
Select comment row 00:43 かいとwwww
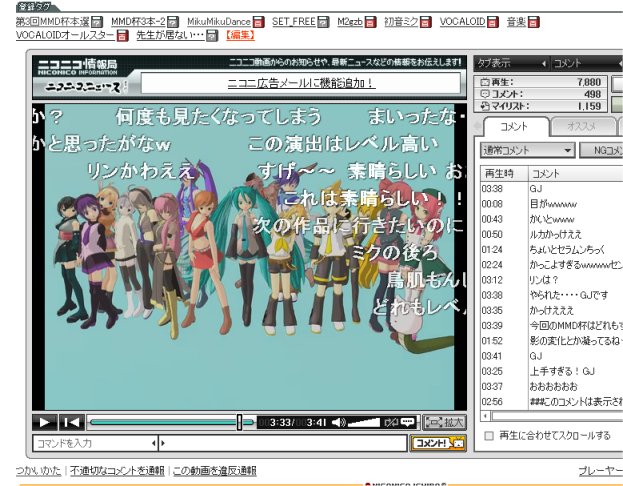(551, 219)
